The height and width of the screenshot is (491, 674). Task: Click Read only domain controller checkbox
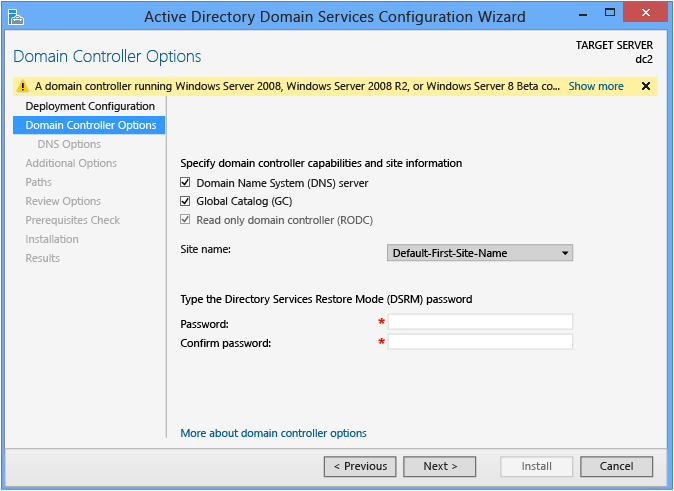pyautogui.click(x=185, y=220)
